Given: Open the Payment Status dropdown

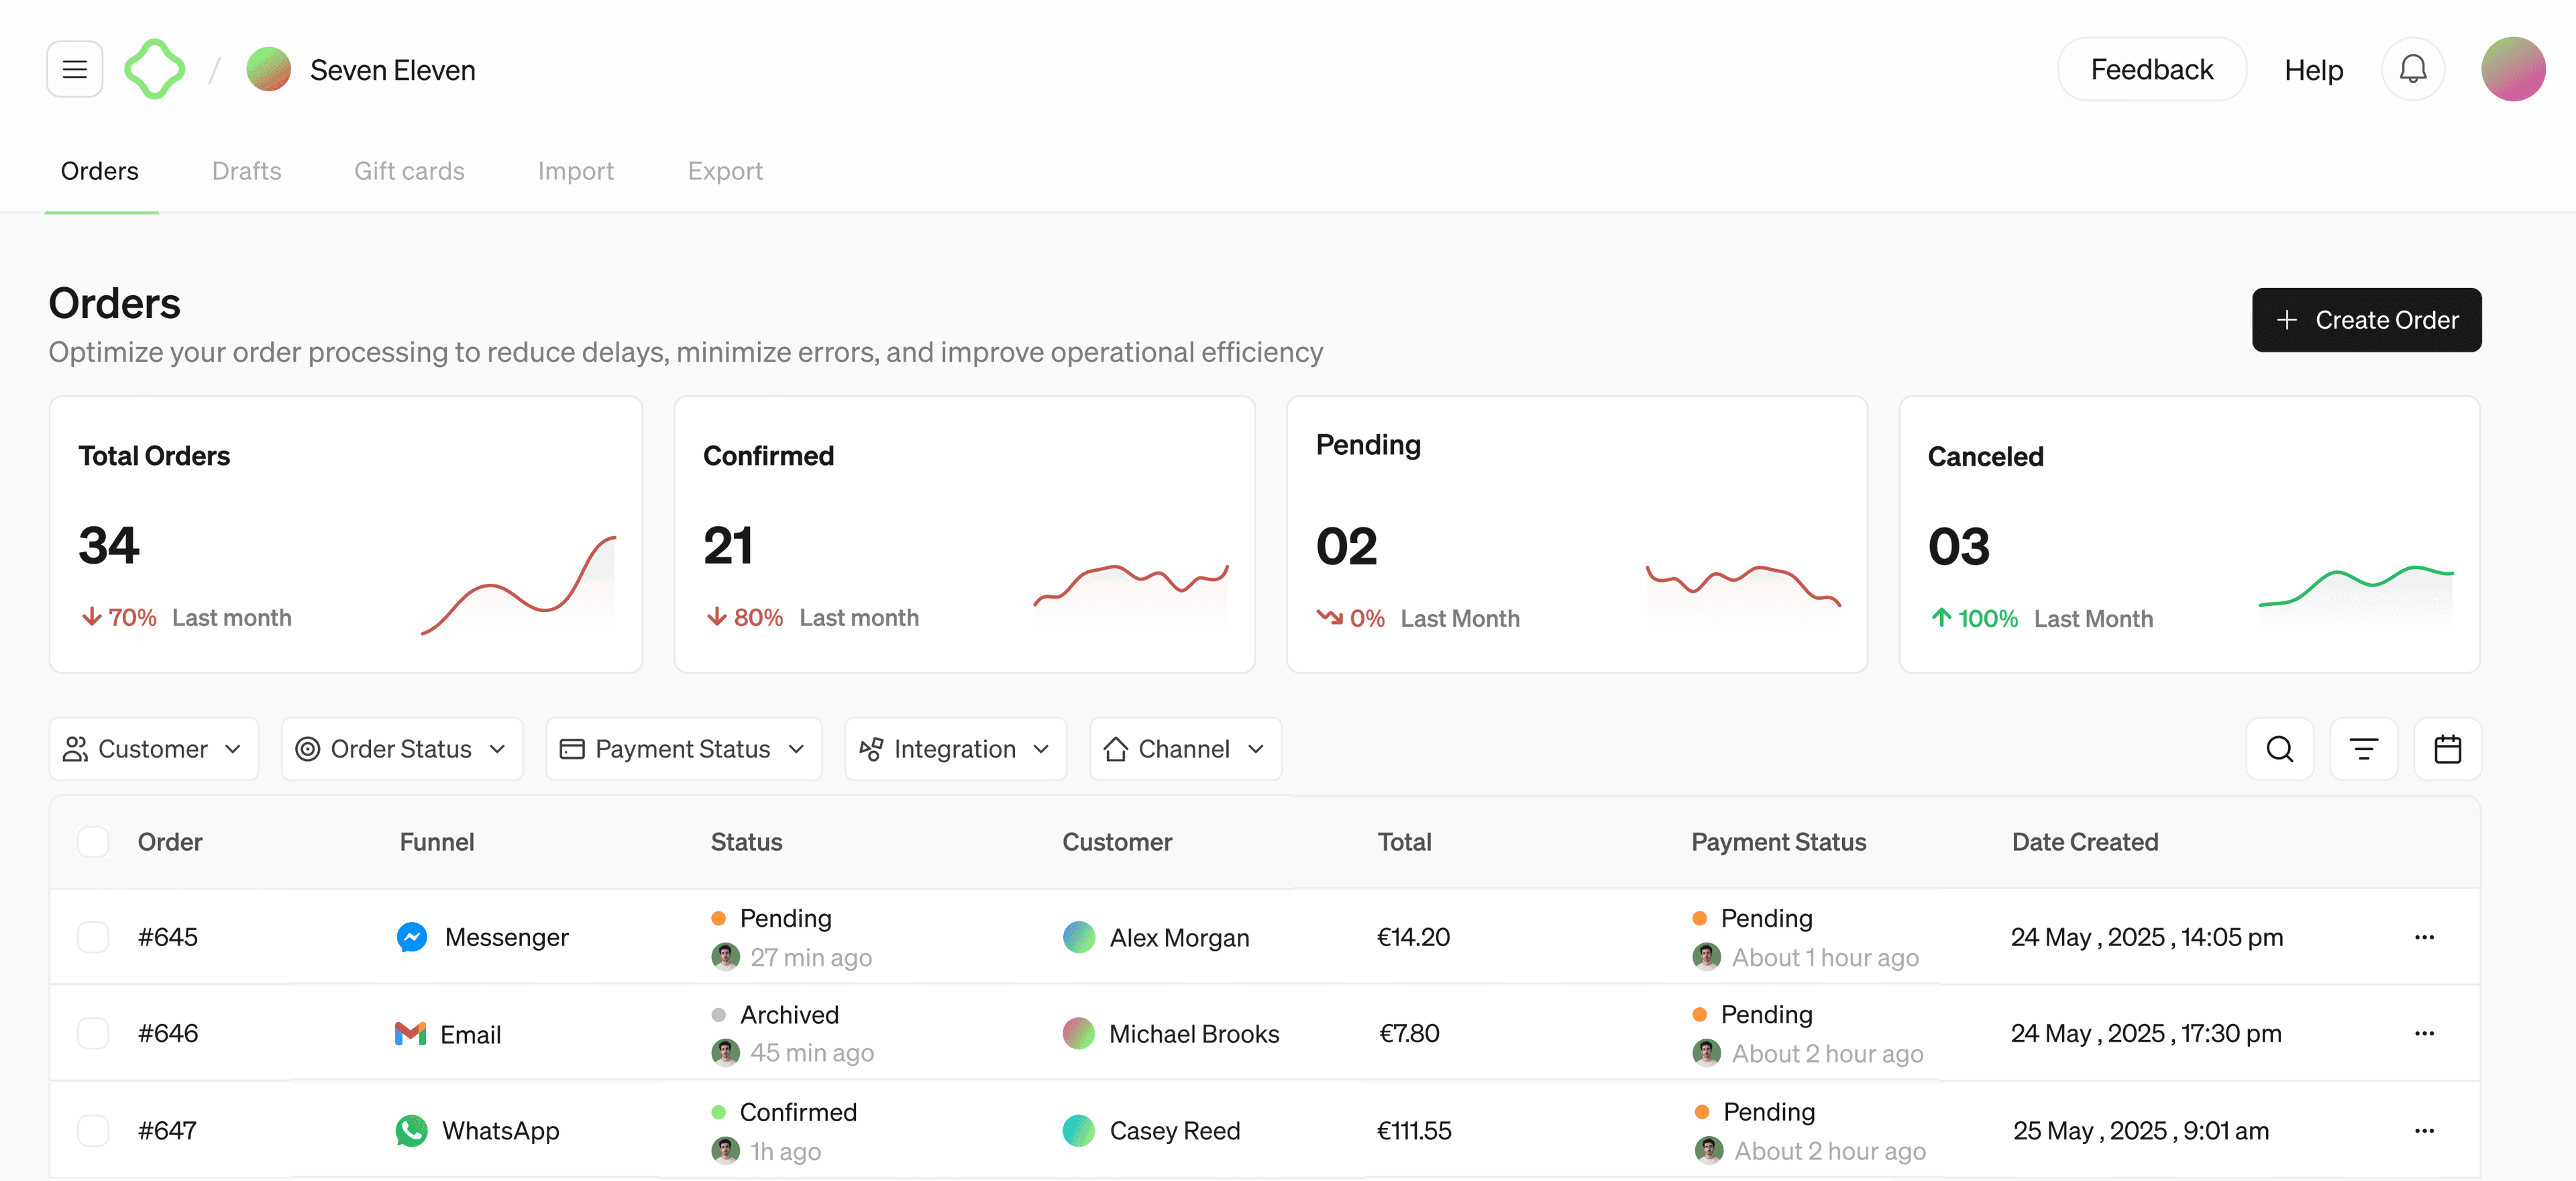Looking at the screenshot, I should click(x=683, y=749).
